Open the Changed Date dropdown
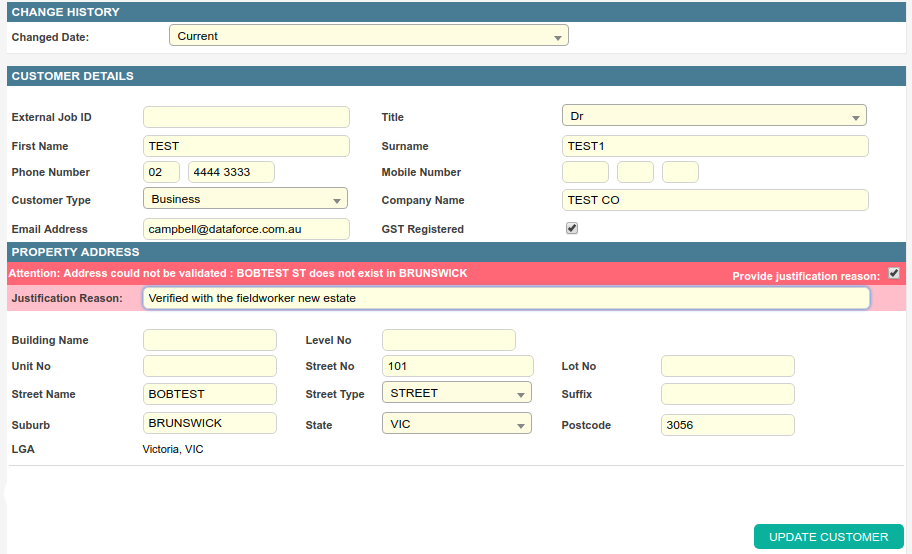Viewport: 912px width, 554px height. (368, 36)
